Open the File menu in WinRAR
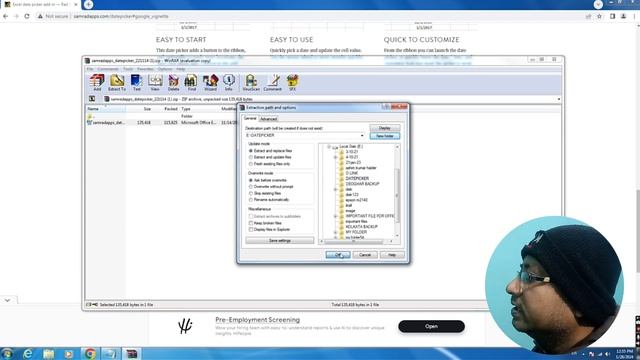640x360 pixels. pyautogui.click(x=90, y=69)
